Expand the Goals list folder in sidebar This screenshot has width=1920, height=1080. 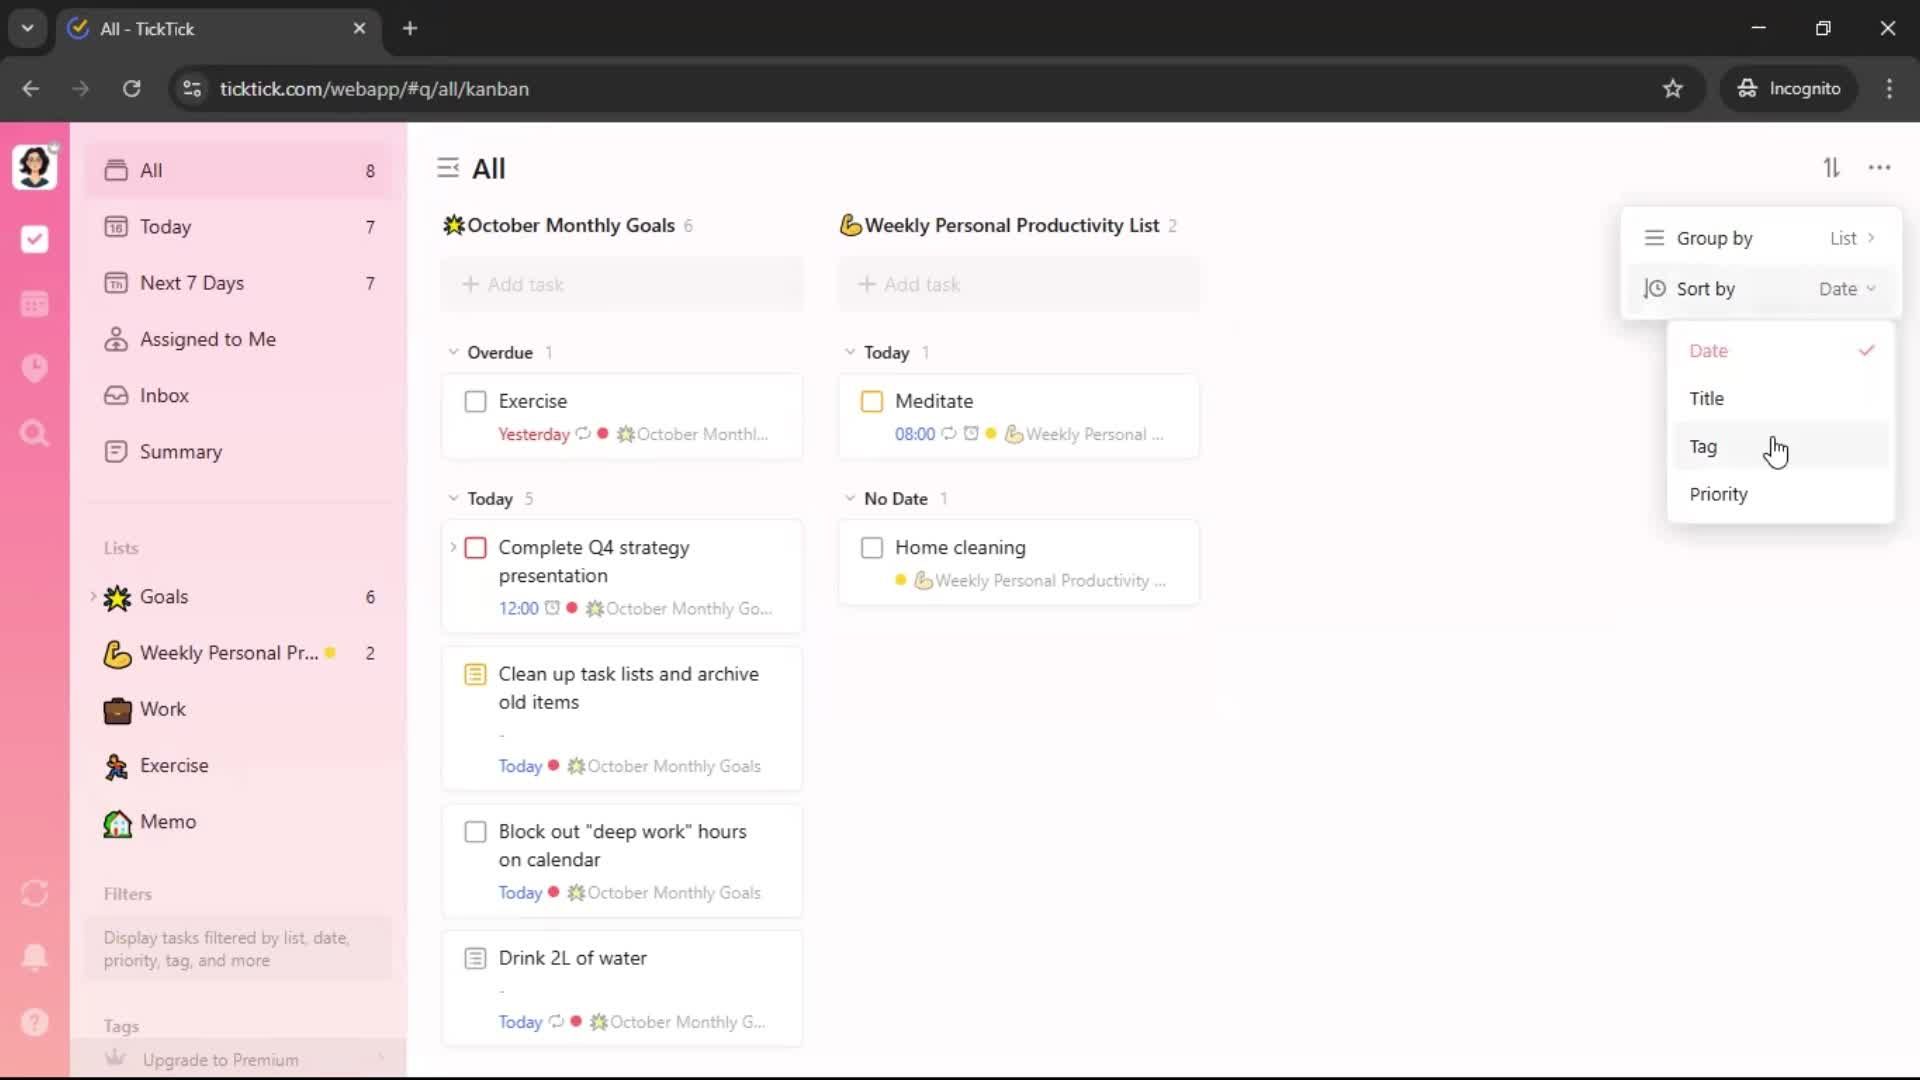click(94, 597)
